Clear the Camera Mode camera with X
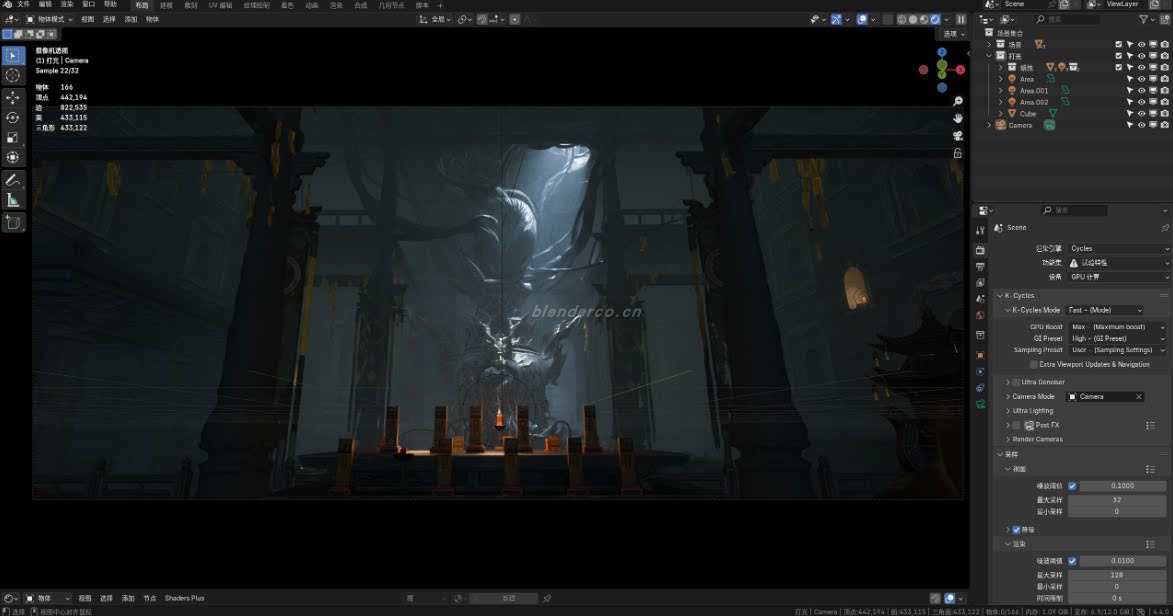 pos(1139,397)
